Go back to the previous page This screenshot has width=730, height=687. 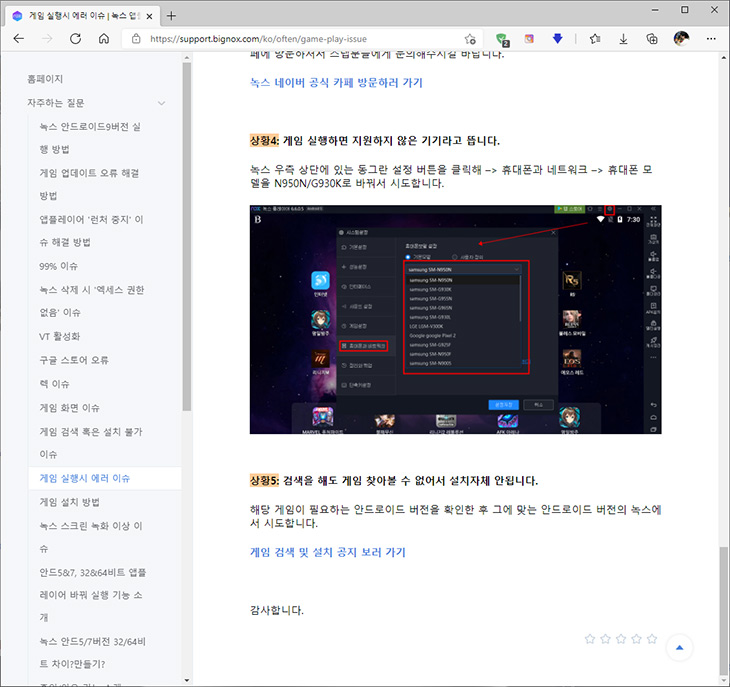(x=19, y=39)
